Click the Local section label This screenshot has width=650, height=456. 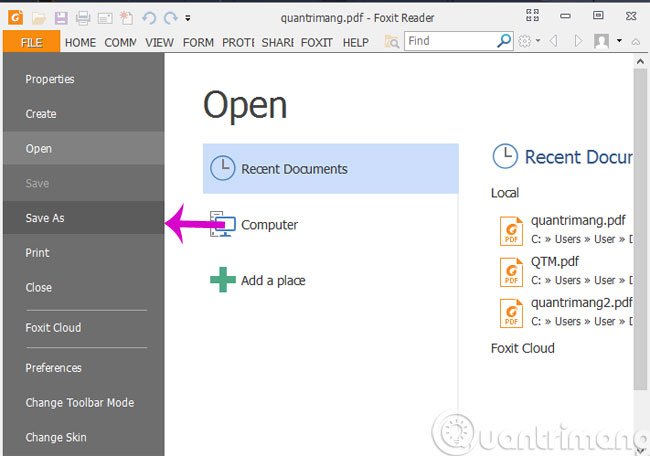point(504,193)
